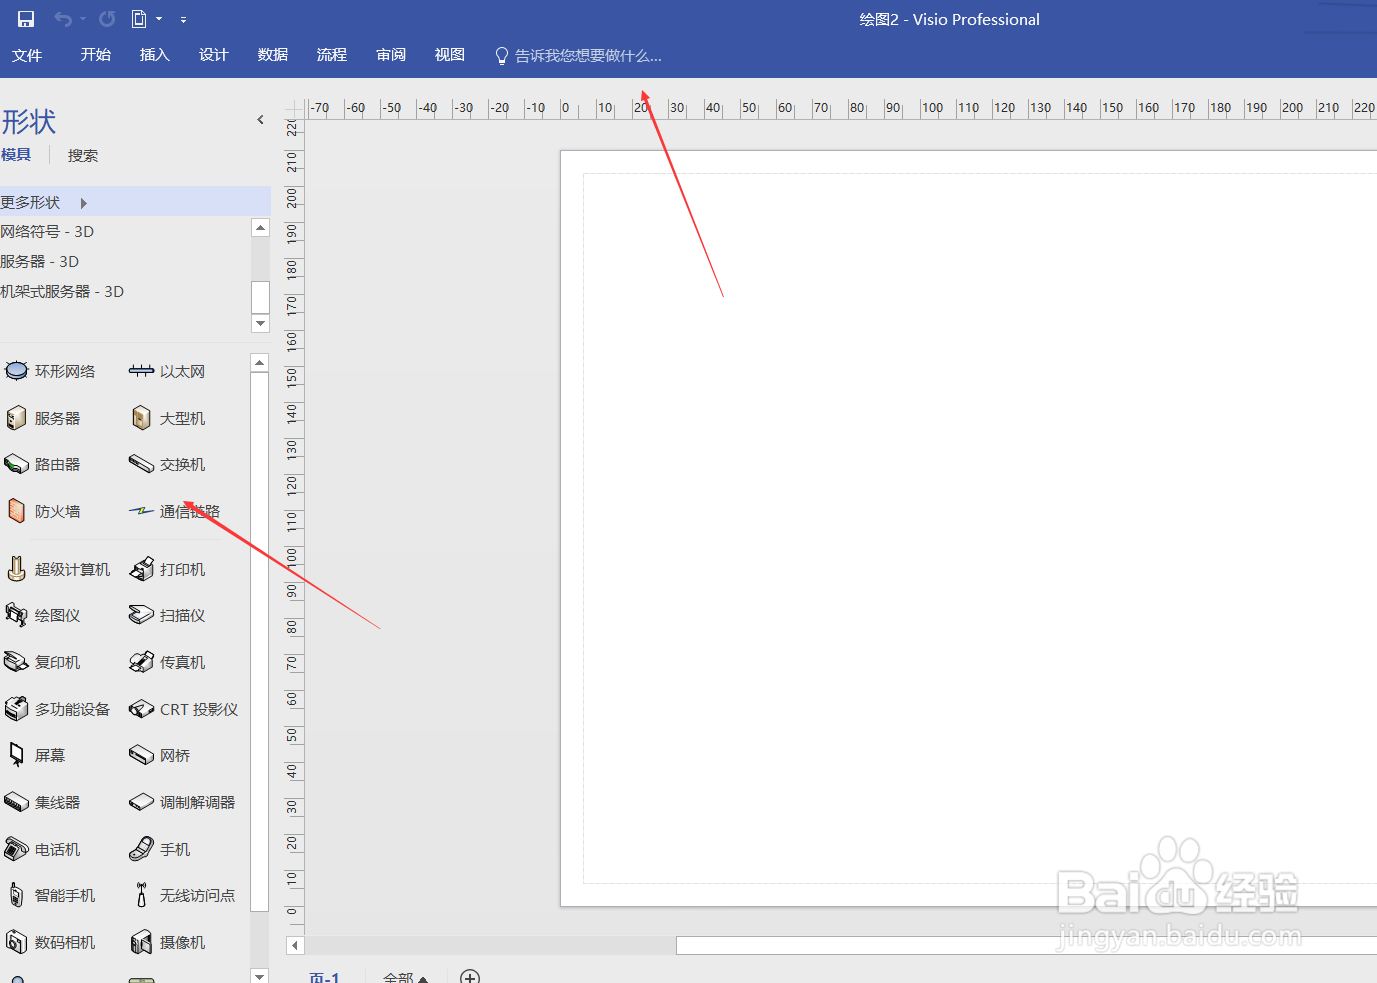Click the canvas horizontal scrollbar thumb
This screenshot has height=983, width=1377.
coord(1026,946)
